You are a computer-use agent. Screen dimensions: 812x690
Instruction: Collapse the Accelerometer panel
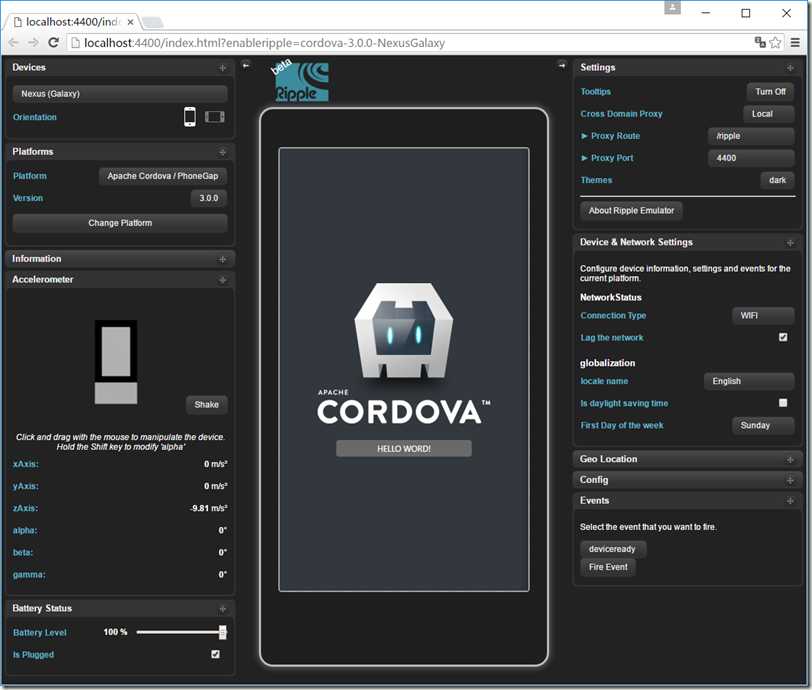pyautogui.click(x=223, y=280)
